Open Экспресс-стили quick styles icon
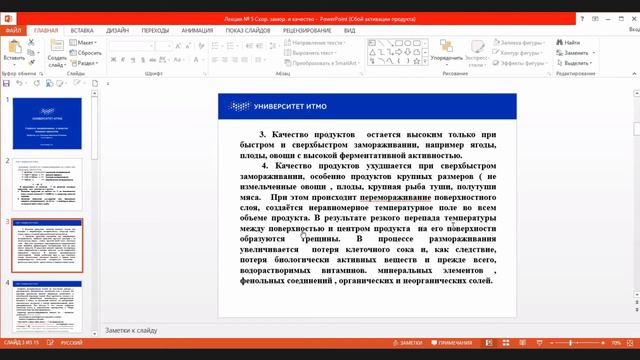The width and height of the screenshot is (640, 360). pyautogui.click(x=477, y=46)
